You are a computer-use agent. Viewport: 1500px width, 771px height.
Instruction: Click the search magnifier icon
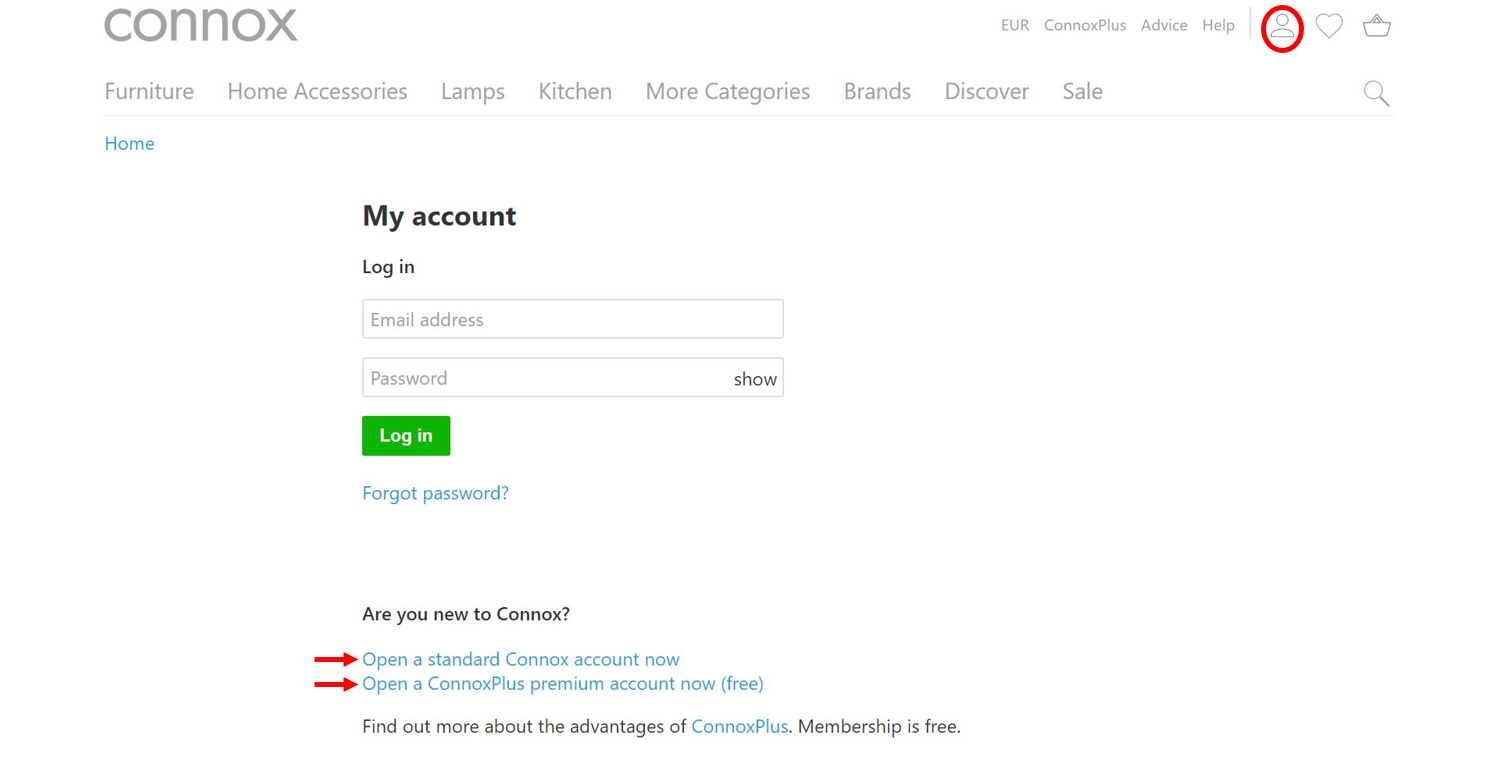1376,94
